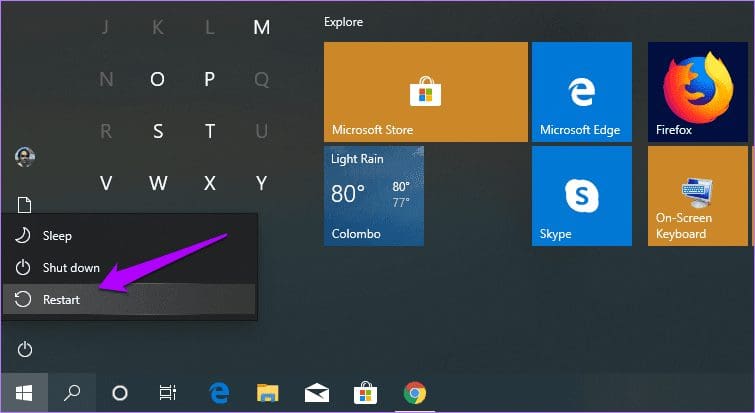Open Cortana circle on the taskbar
The height and width of the screenshot is (413, 755).
[119, 393]
